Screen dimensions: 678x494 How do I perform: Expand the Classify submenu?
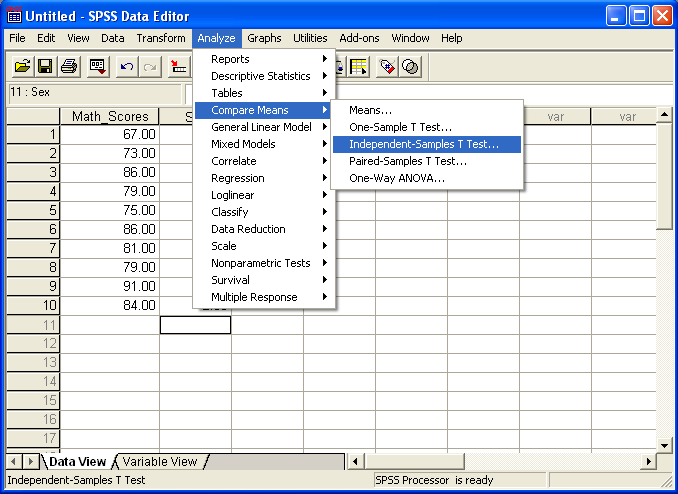[264, 212]
